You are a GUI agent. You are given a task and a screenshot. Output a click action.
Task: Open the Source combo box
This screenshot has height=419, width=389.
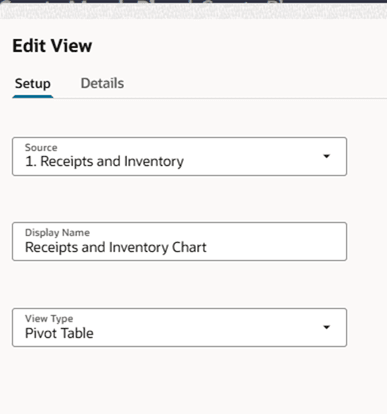pyautogui.click(x=180, y=157)
